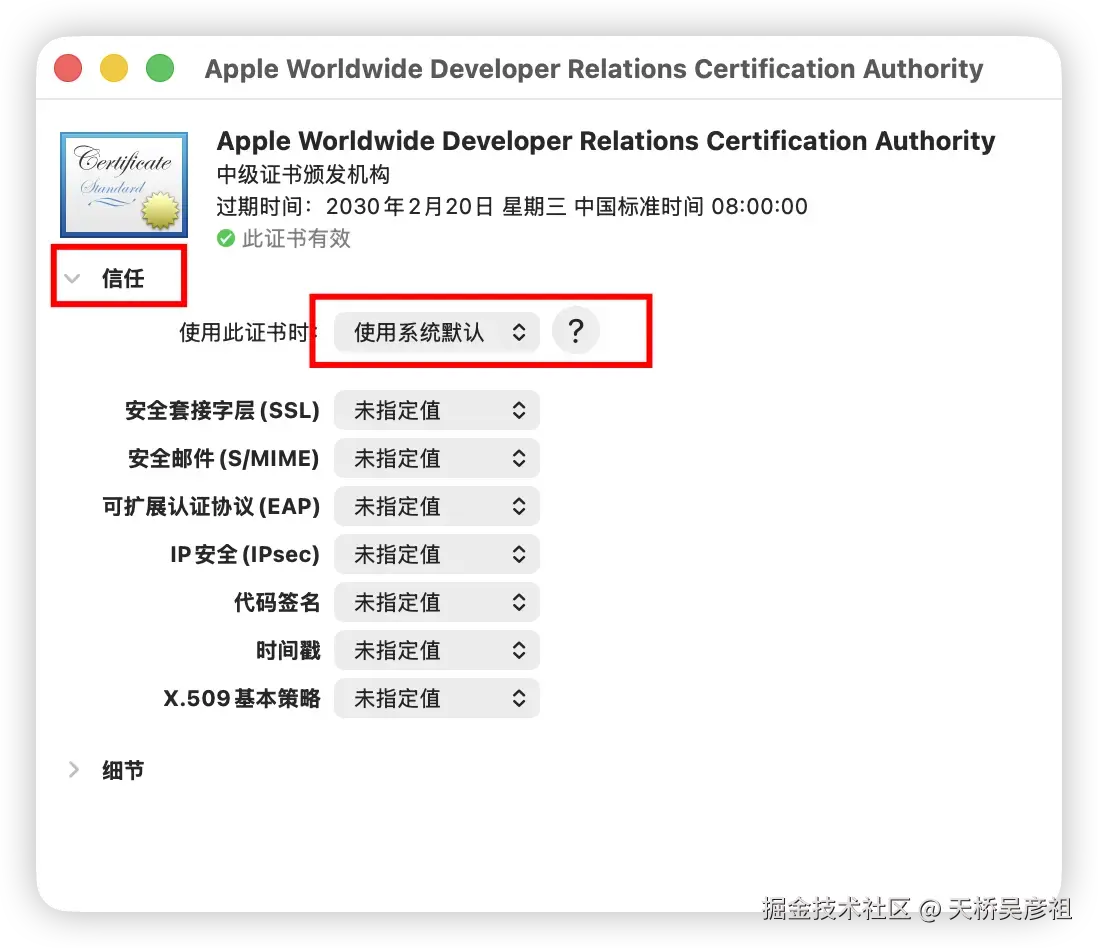Open the 时间戳 dropdown
The width and height of the screenshot is (1098, 948).
pyautogui.click(x=436, y=650)
